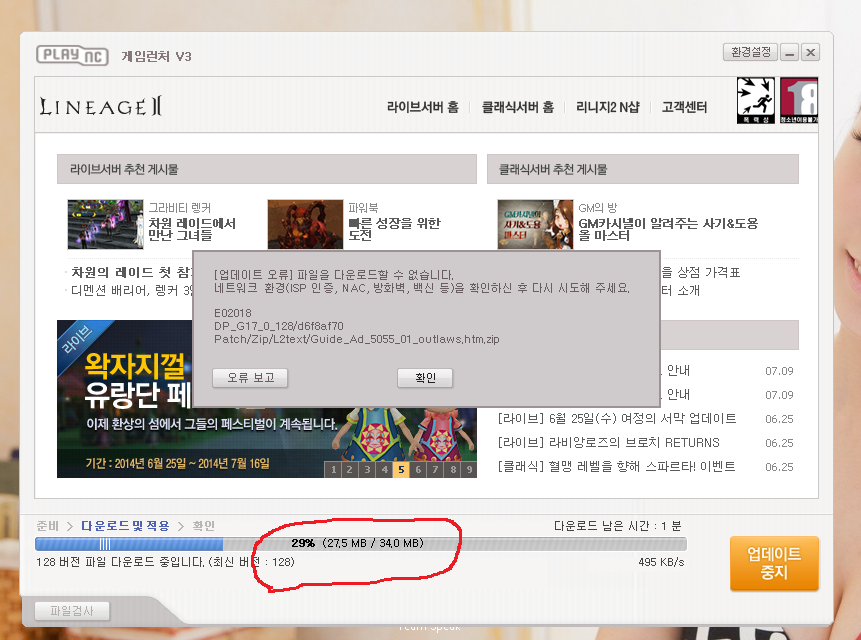The image size is (861, 640).
Task: Click the 확인 step label in progress breadcrumb
Action: point(203,526)
